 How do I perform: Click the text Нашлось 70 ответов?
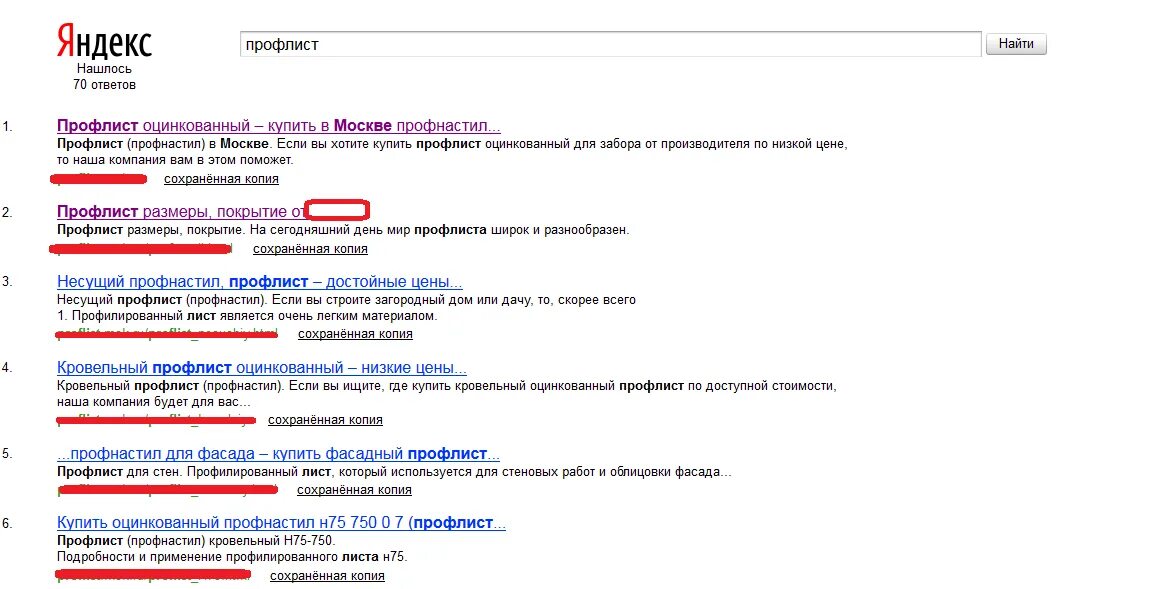click(x=104, y=77)
